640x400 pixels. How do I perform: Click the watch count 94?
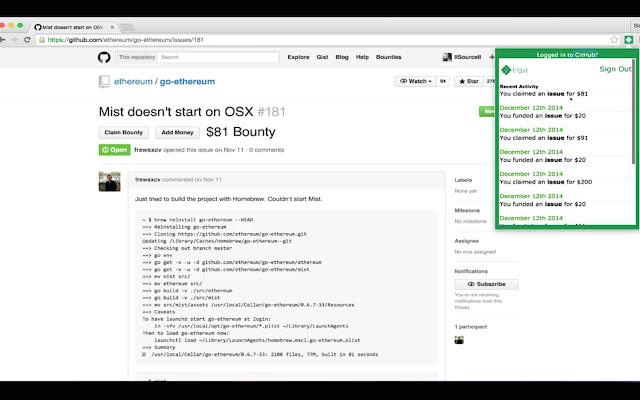click(443, 81)
